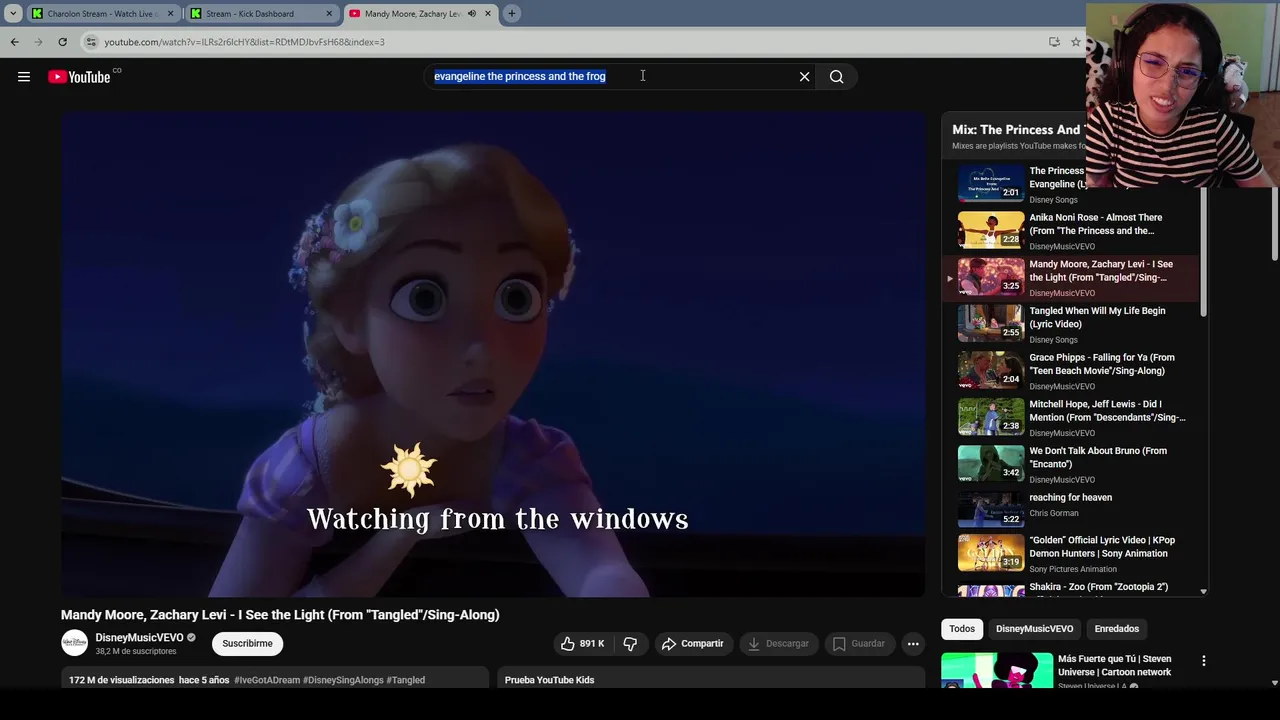Play Anika Noni Rose - Almost There

tap(1070, 231)
